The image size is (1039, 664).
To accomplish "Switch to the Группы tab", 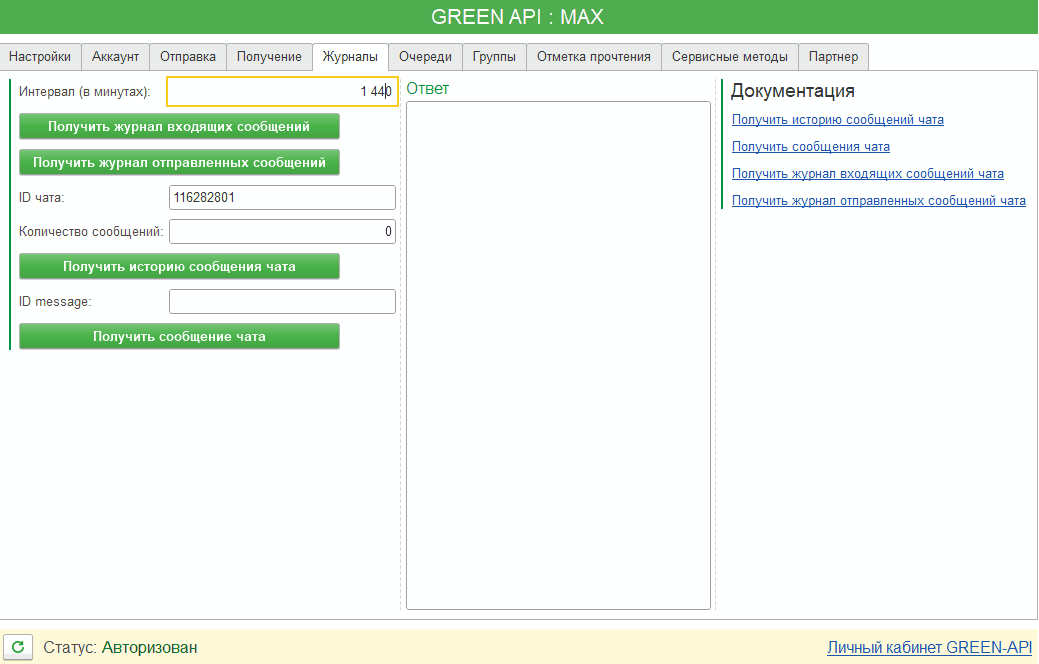I will click(494, 57).
